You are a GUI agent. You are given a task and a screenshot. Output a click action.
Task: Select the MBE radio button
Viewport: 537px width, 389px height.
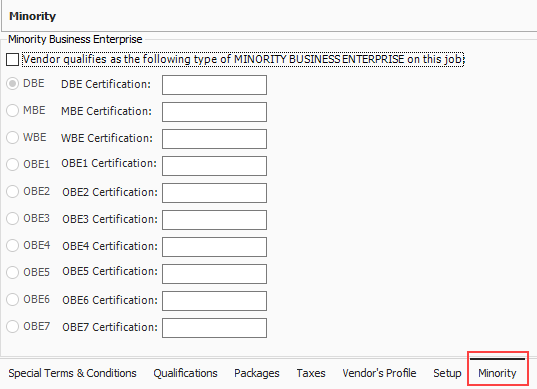click(12, 111)
